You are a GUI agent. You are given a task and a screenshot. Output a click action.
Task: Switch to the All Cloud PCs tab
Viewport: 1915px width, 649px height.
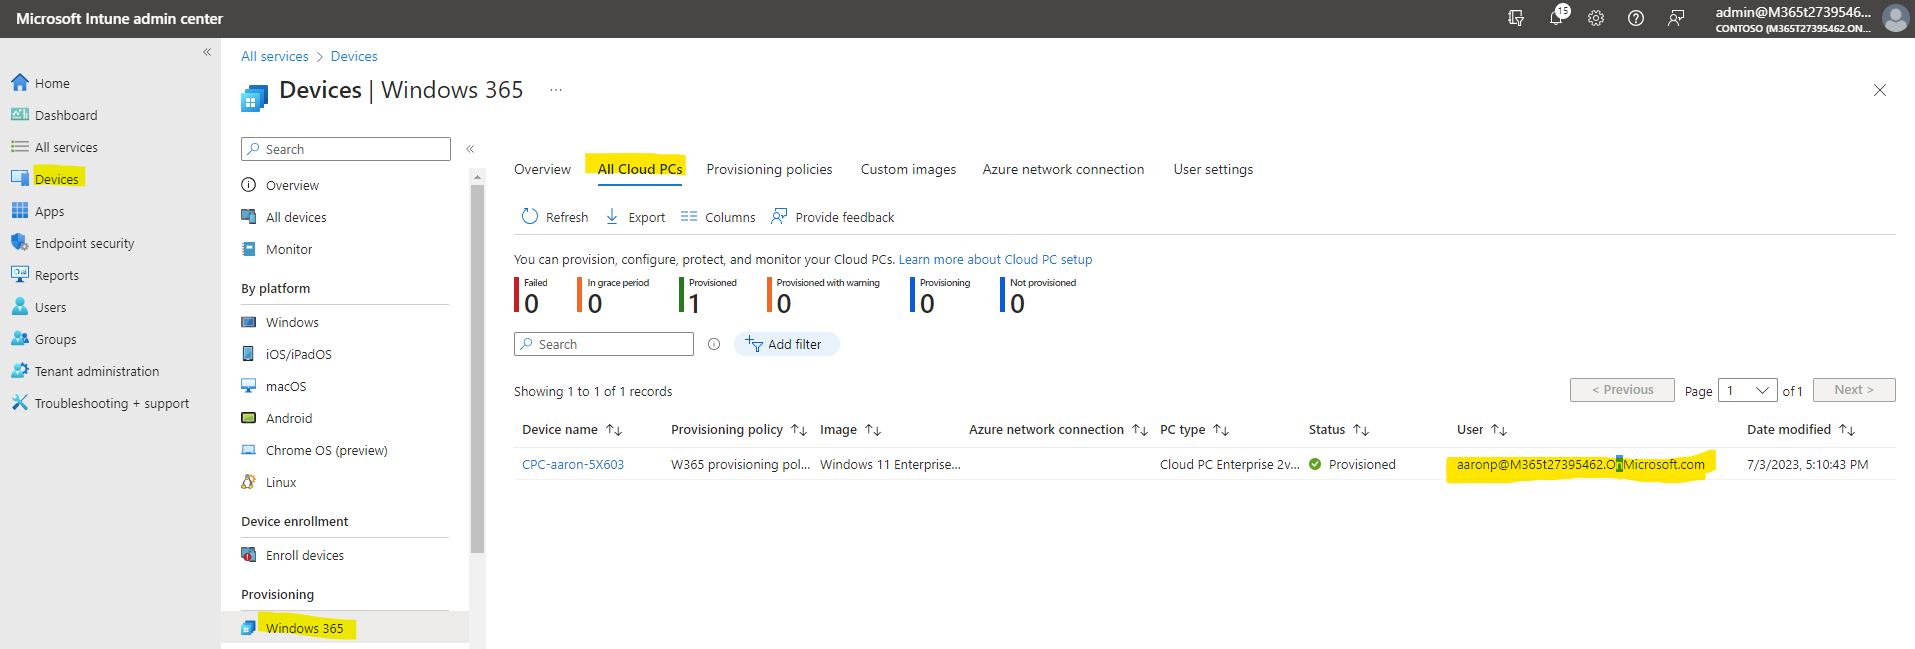(x=640, y=169)
